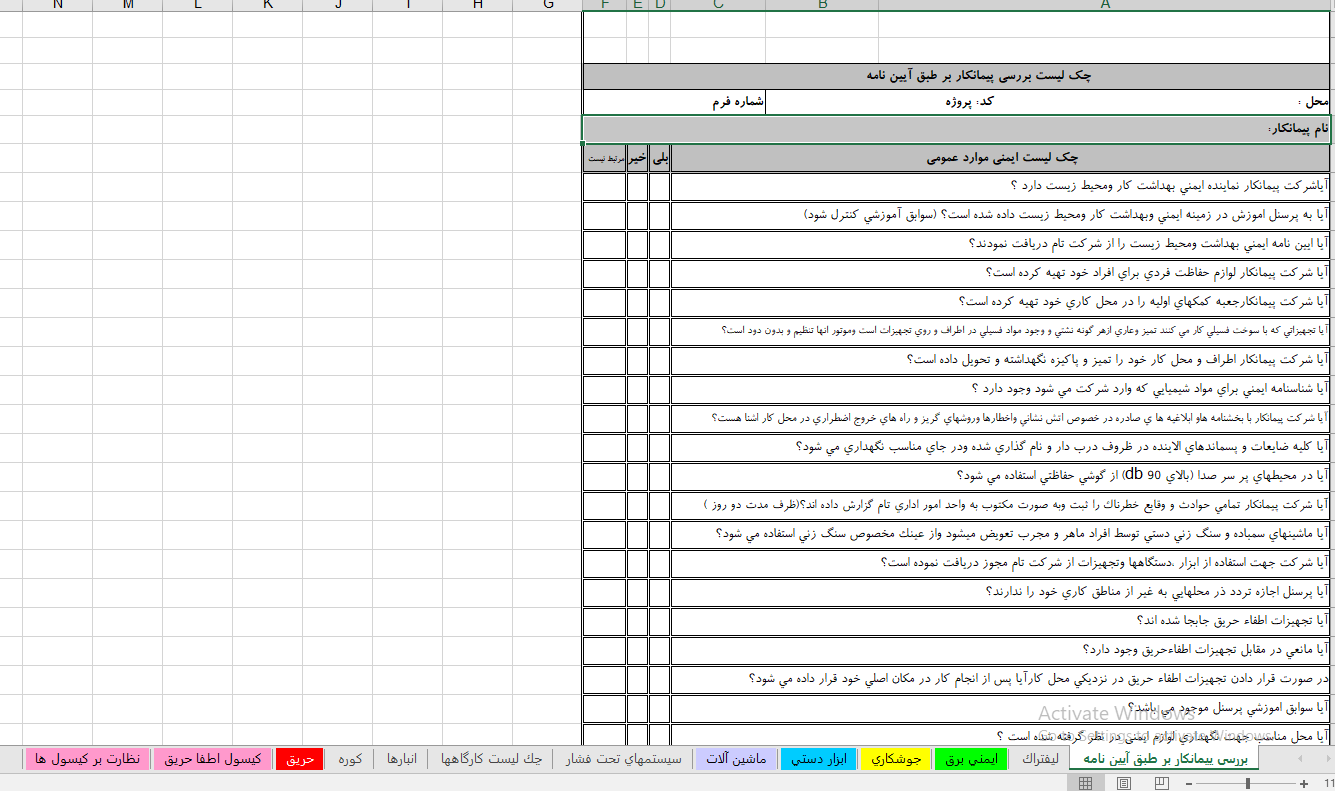The image size is (1335, 791).
Task: Select column M header
Action: coord(128,5)
